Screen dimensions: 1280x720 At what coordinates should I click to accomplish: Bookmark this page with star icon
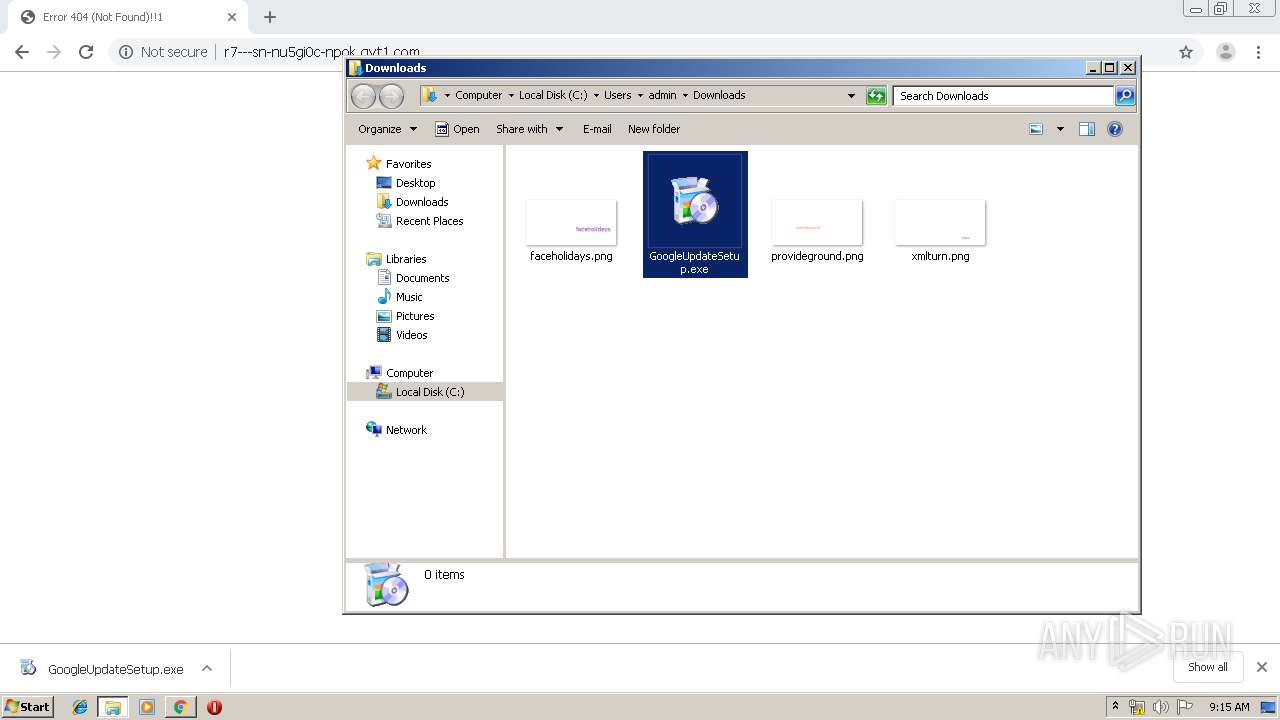point(1186,52)
